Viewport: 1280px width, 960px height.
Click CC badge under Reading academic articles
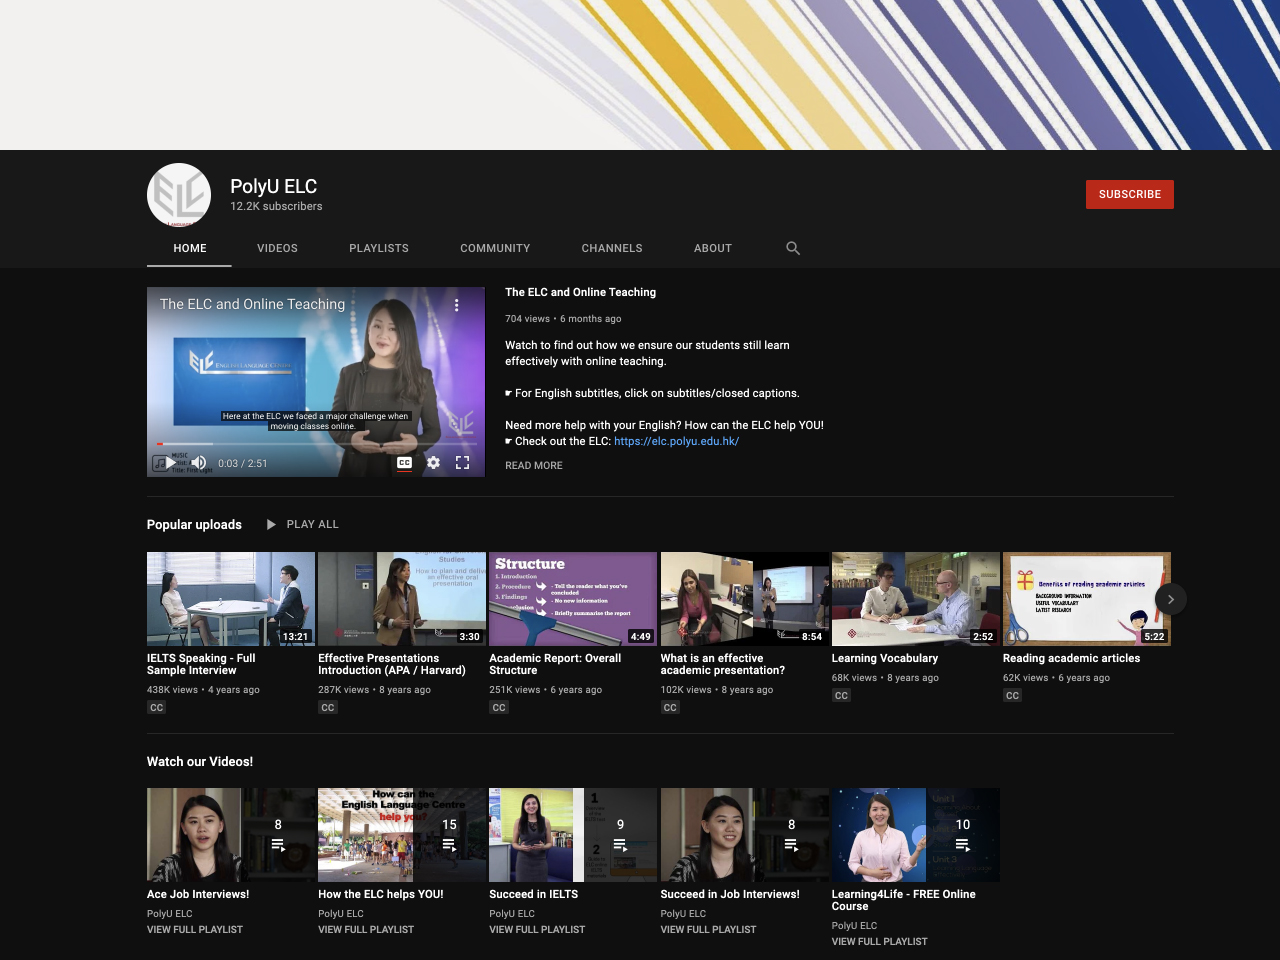(x=1013, y=695)
